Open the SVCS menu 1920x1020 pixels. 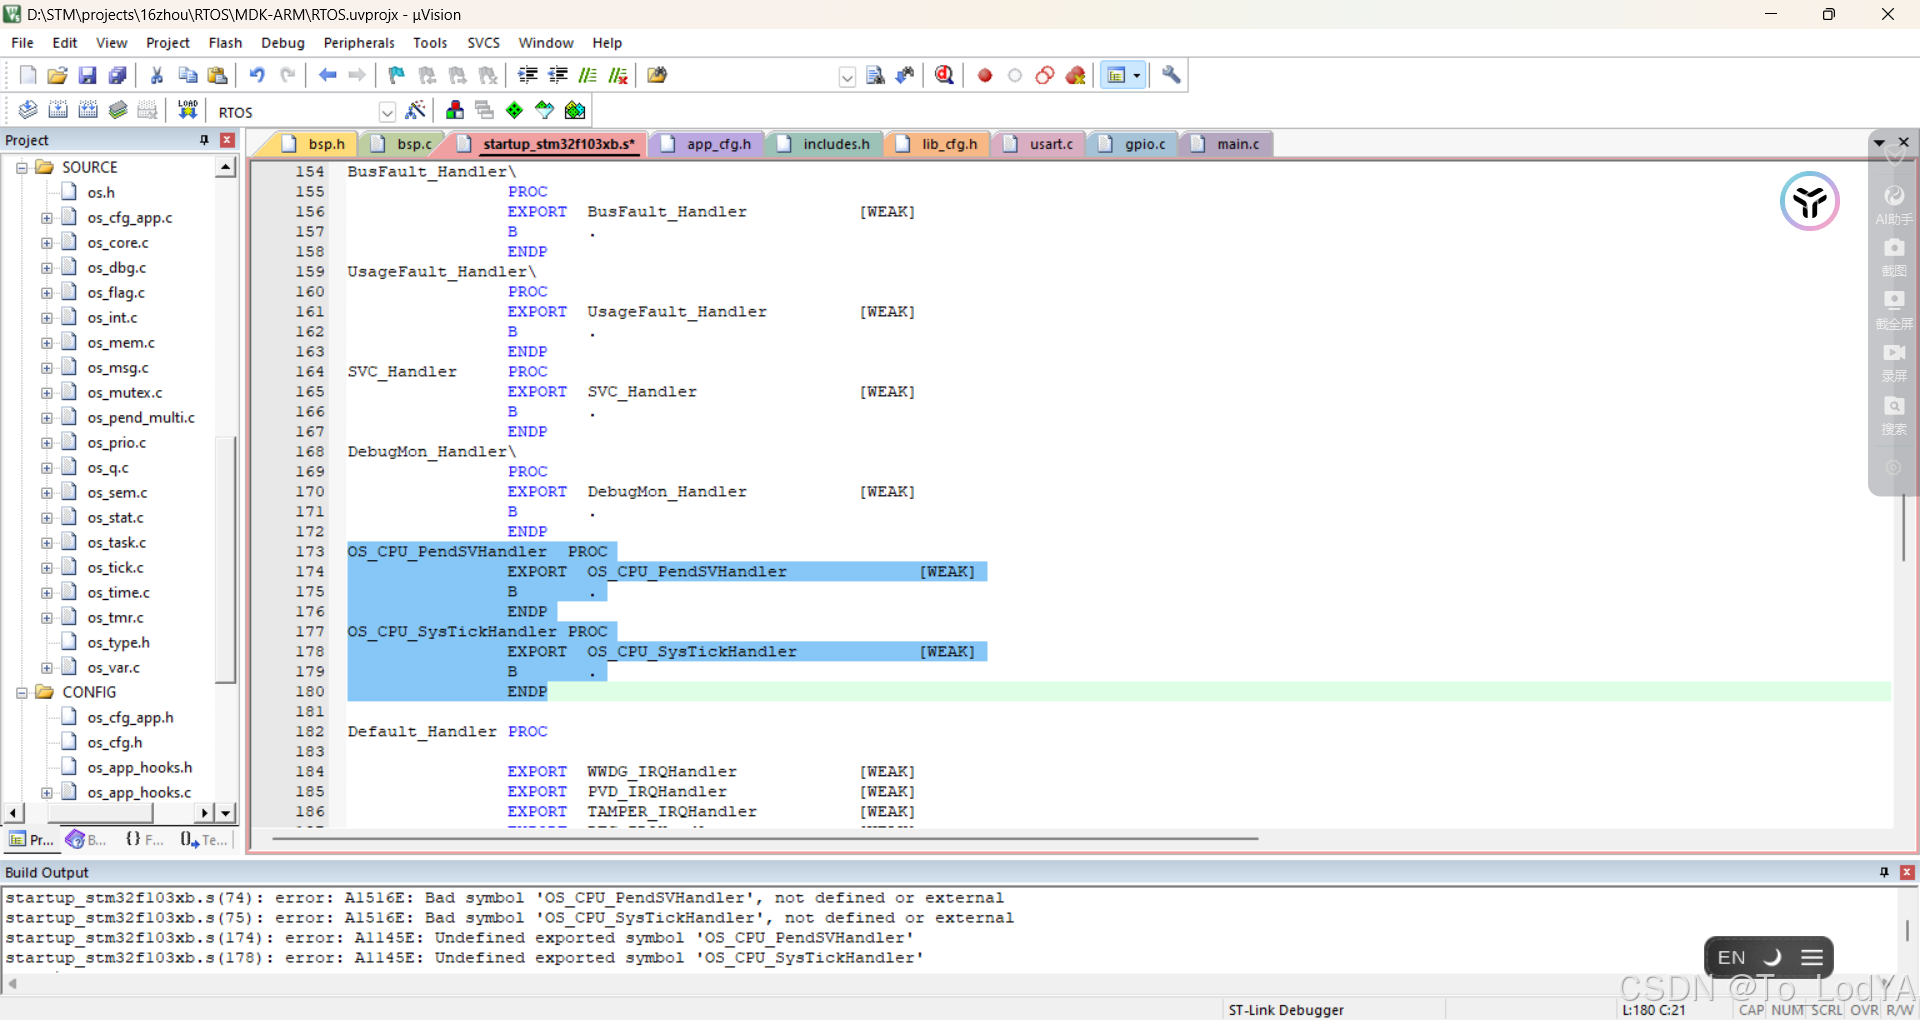pos(483,43)
